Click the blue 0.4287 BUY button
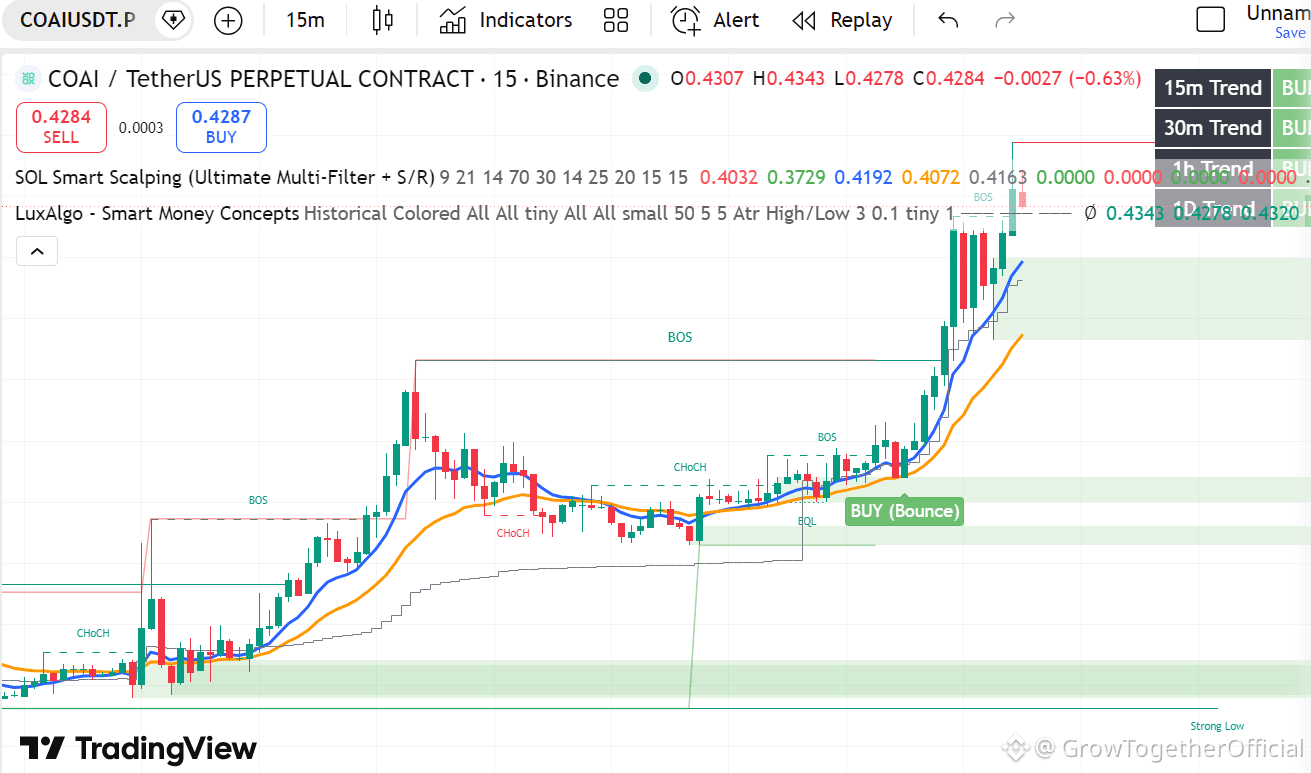 coord(221,127)
